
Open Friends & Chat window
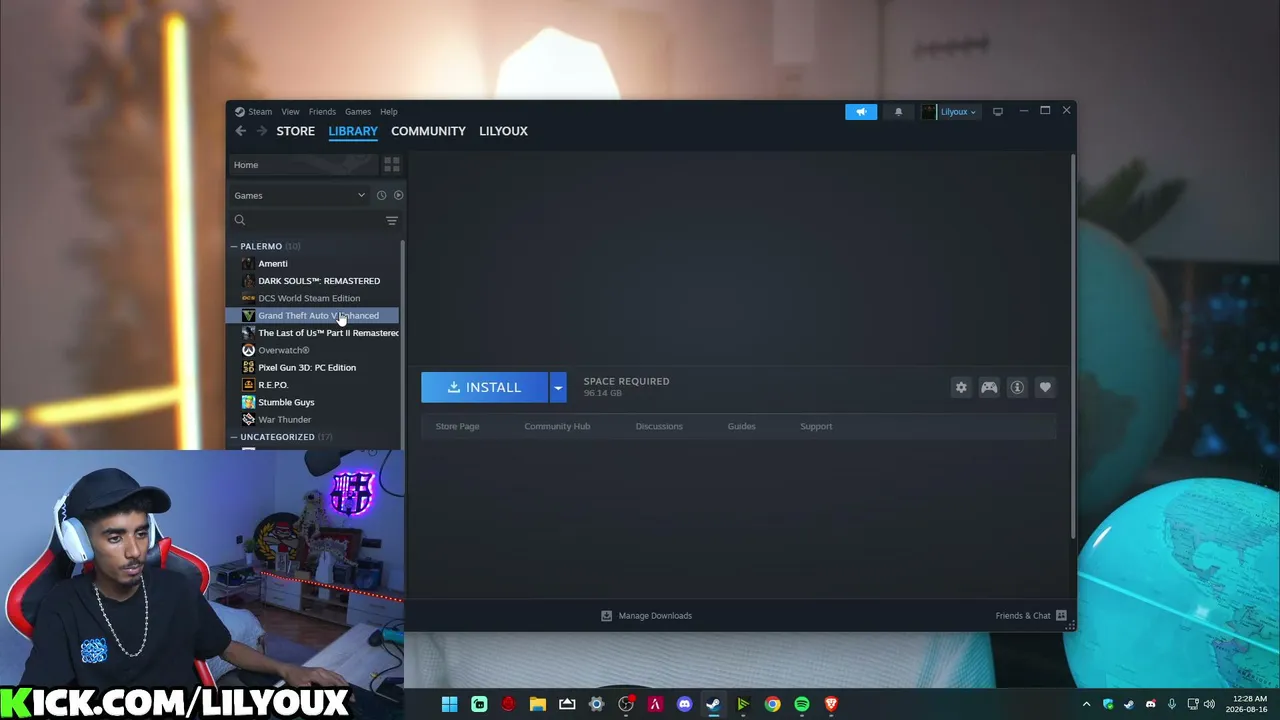(1031, 616)
